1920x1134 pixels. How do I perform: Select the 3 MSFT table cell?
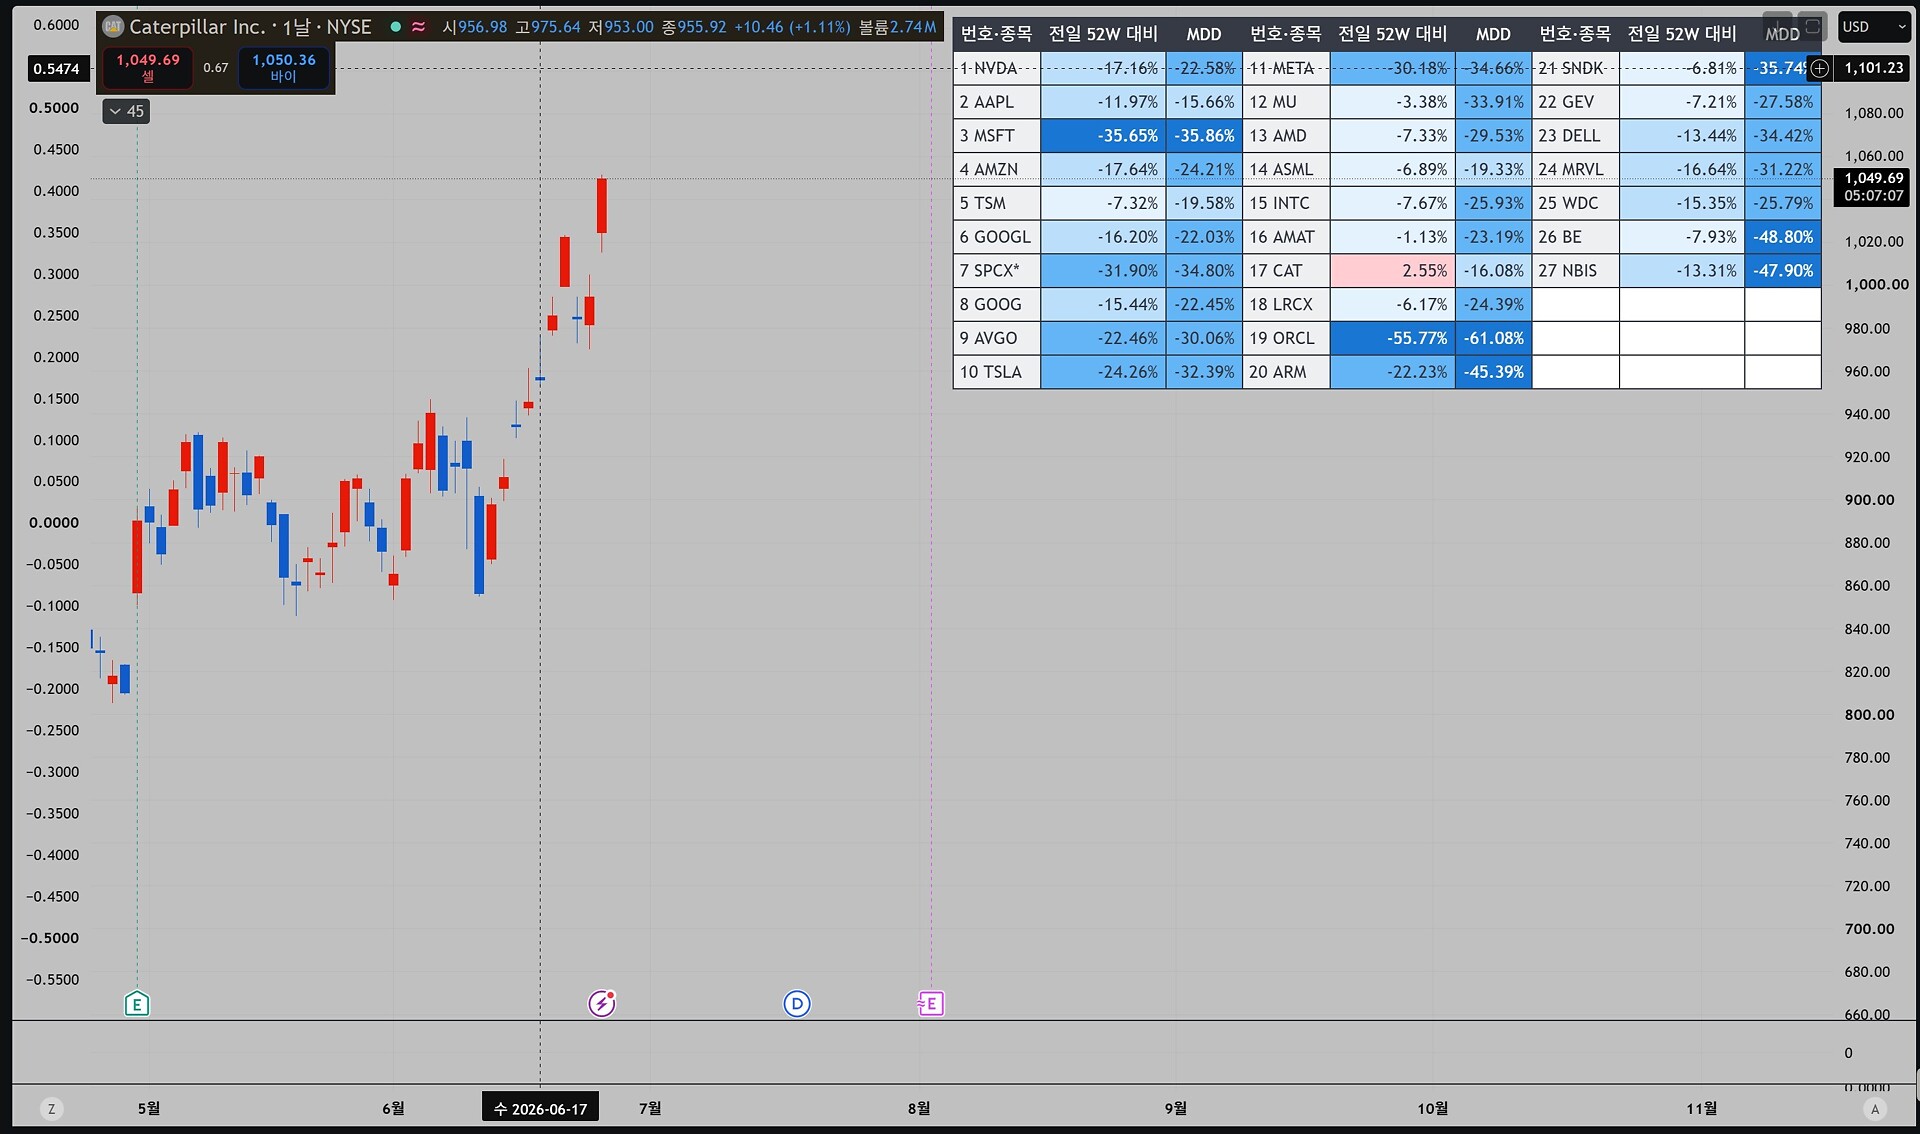997,136
